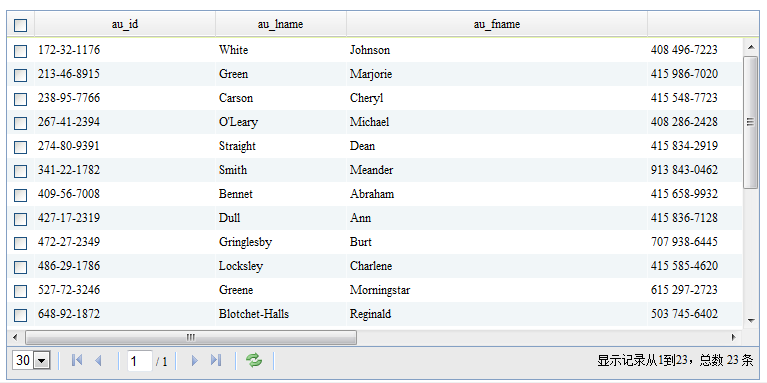Screen dimensions: 767x383
Task: Click first name Michael
Action: (x=369, y=122)
